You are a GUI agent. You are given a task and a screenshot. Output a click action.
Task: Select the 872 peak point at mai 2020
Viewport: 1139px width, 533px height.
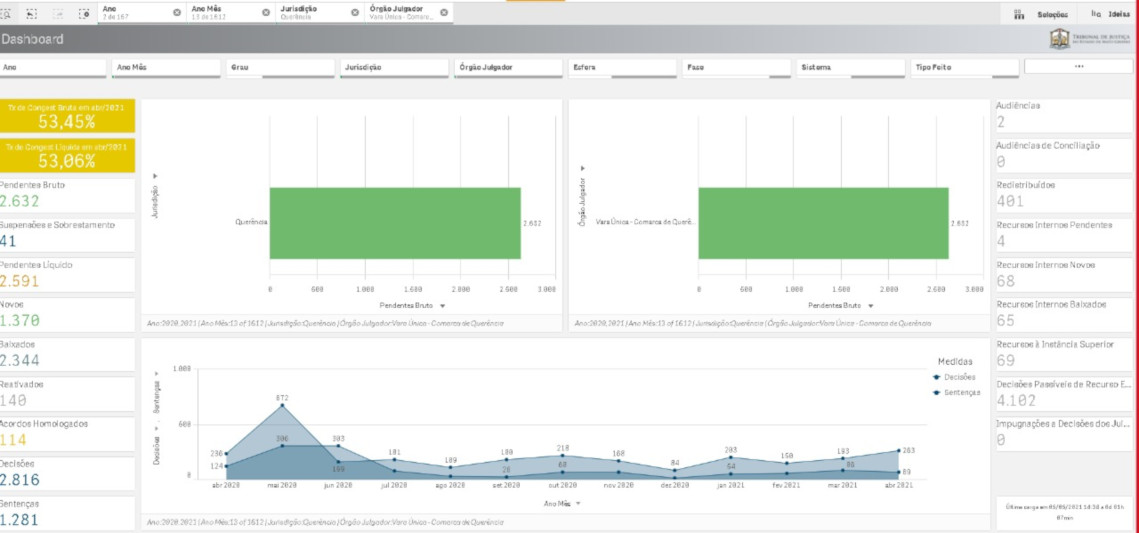click(x=283, y=405)
